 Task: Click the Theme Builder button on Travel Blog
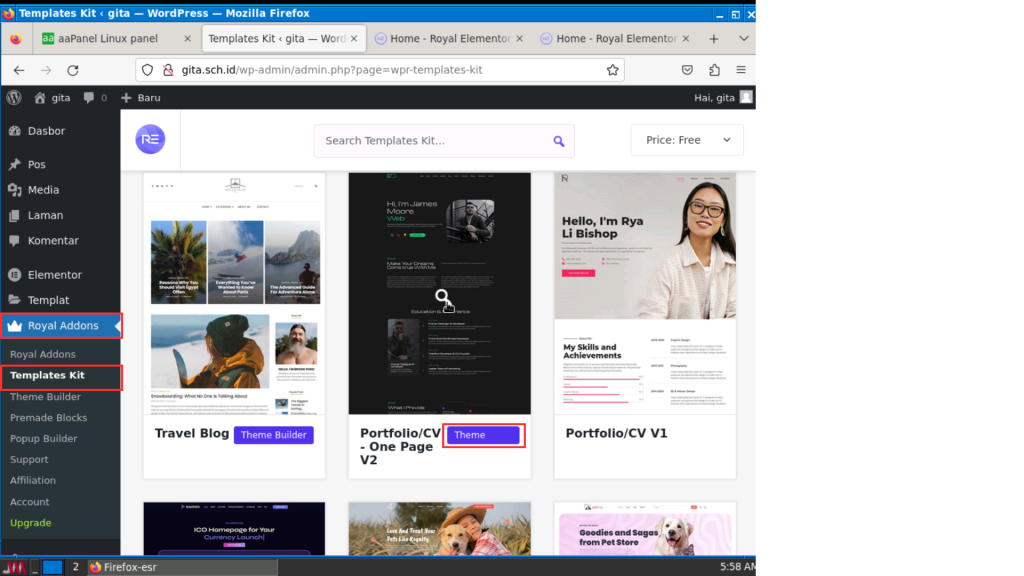point(273,435)
